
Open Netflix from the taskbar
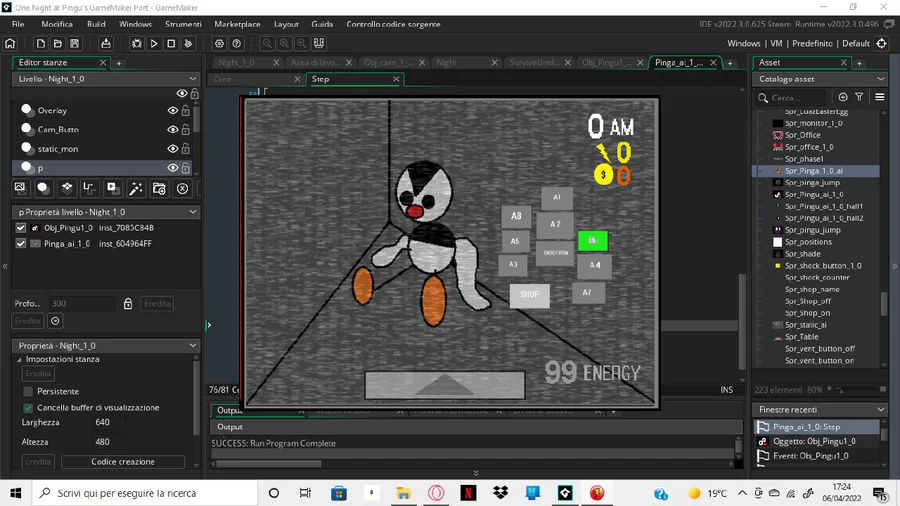click(x=468, y=493)
